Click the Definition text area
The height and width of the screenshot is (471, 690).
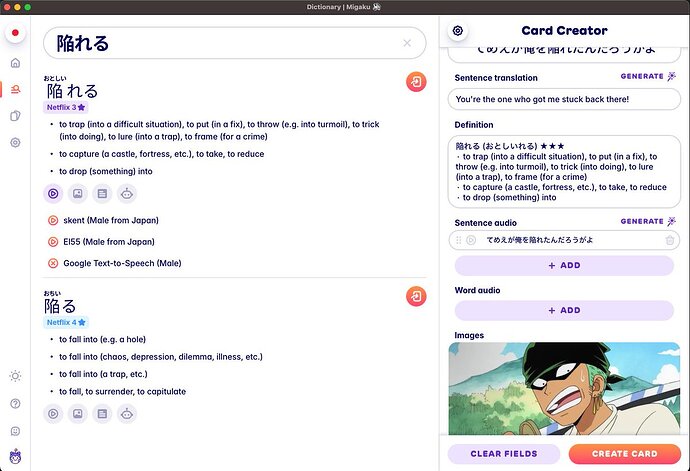(564, 172)
